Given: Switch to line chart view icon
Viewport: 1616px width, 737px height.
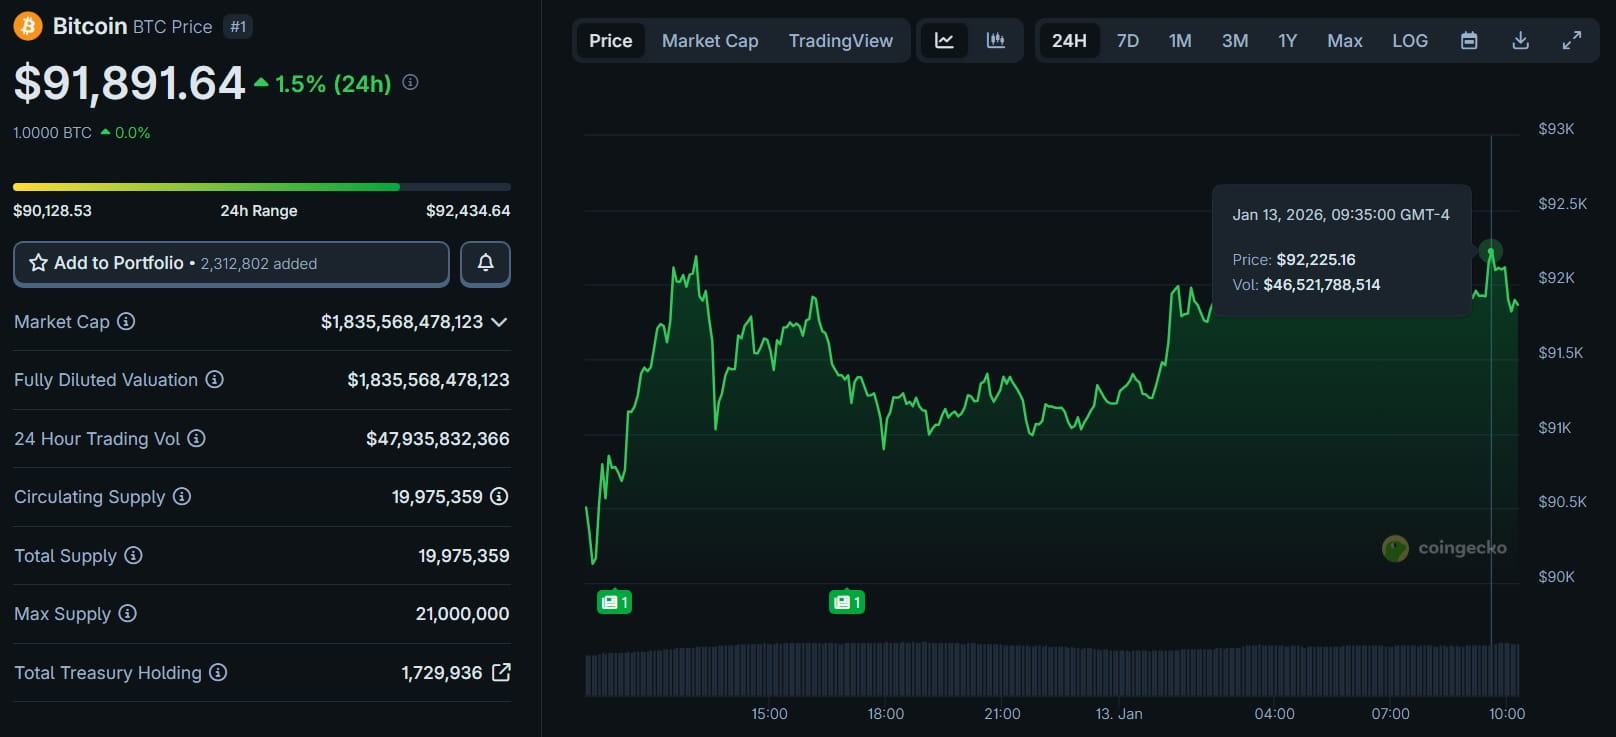Looking at the screenshot, I should coord(944,41).
